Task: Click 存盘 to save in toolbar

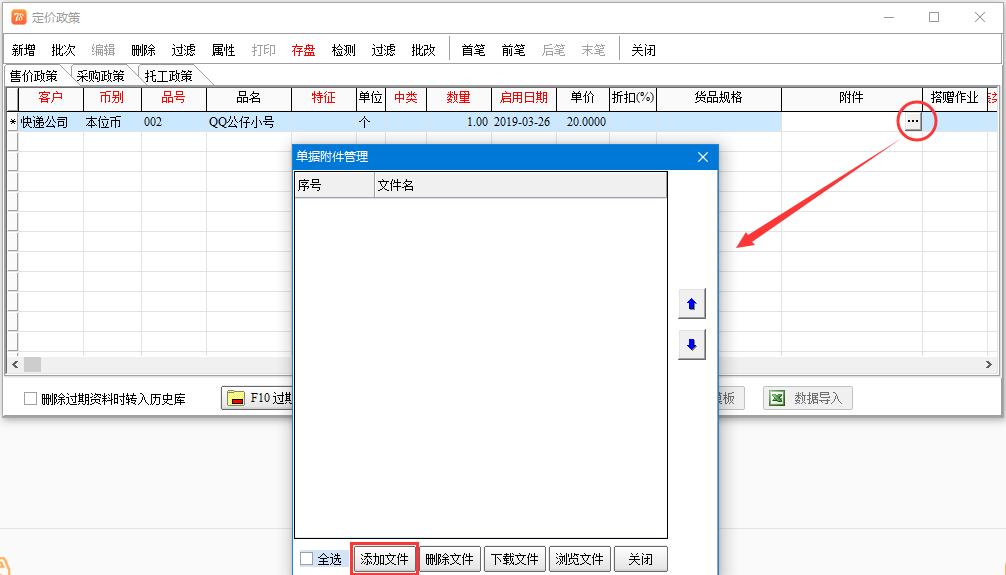Action: pyautogui.click(x=303, y=50)
